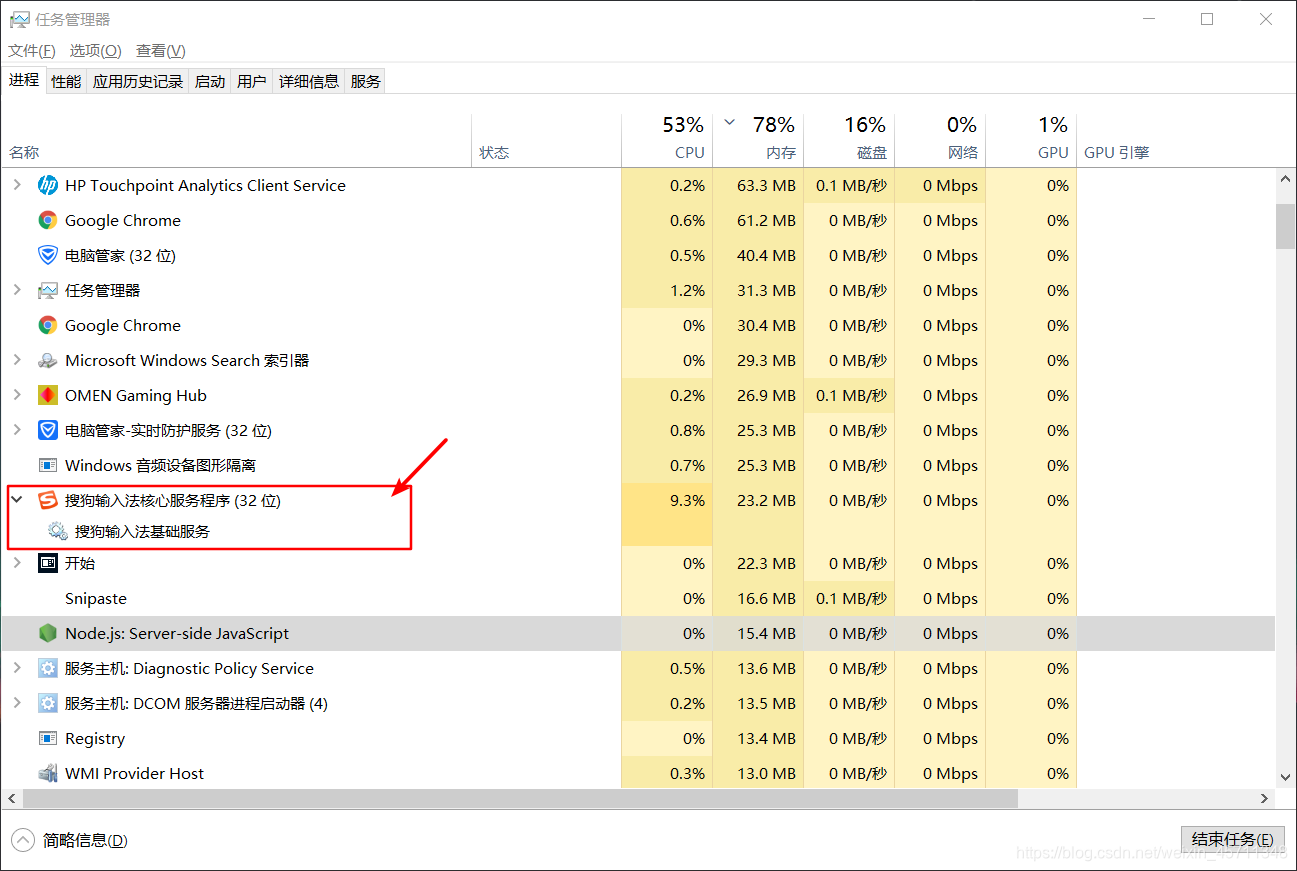Expand Microsoft Windows Search 索引器 row

[17, 360]
